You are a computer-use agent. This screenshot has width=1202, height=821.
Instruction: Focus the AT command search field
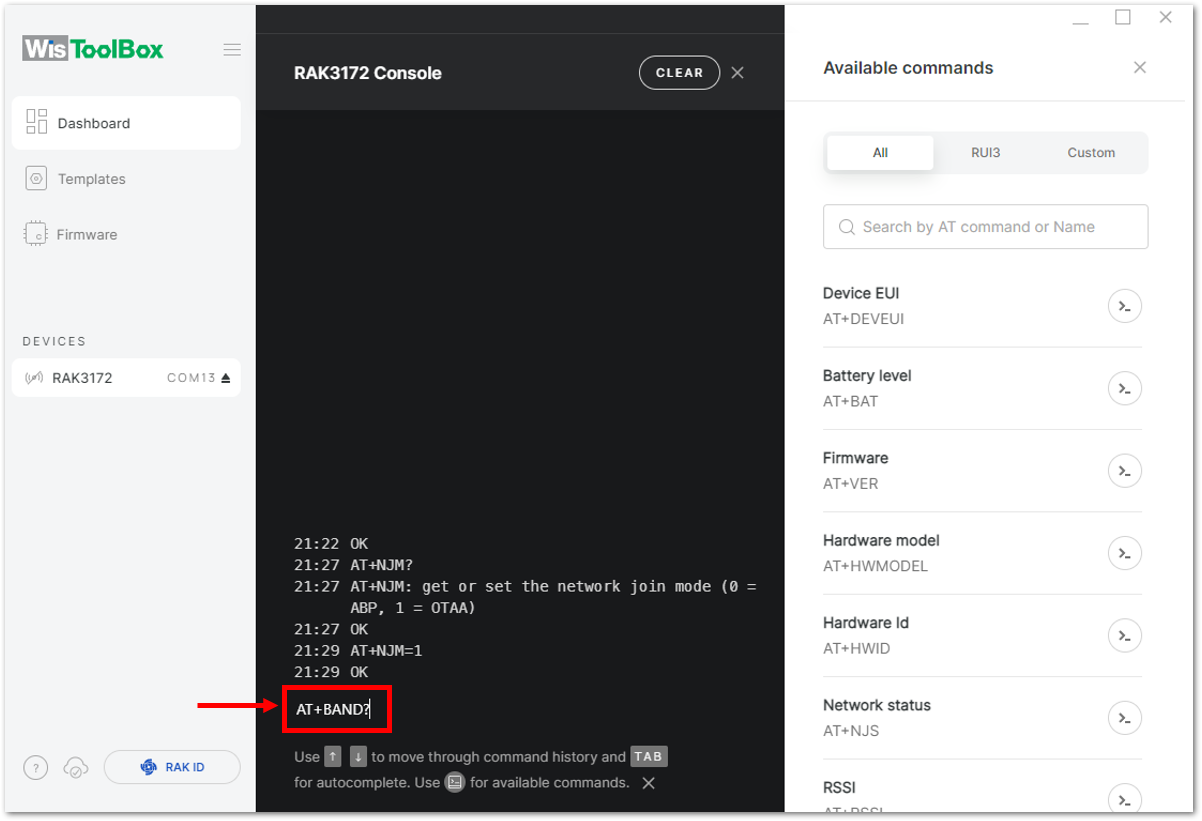[x=985, y=227]
